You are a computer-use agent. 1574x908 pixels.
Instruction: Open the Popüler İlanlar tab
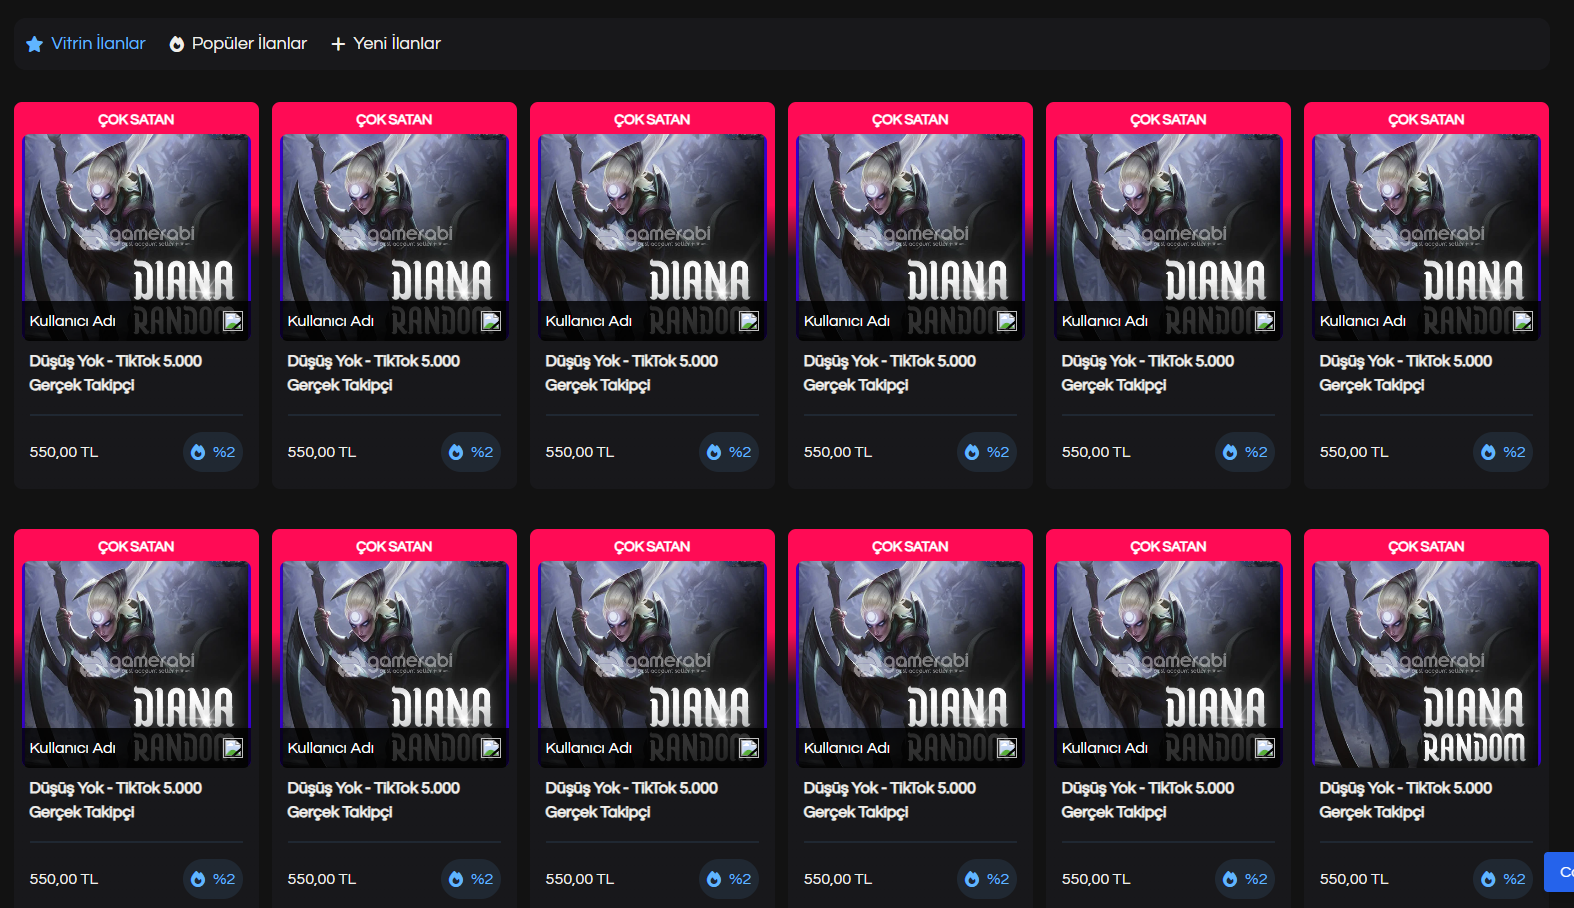238,44
